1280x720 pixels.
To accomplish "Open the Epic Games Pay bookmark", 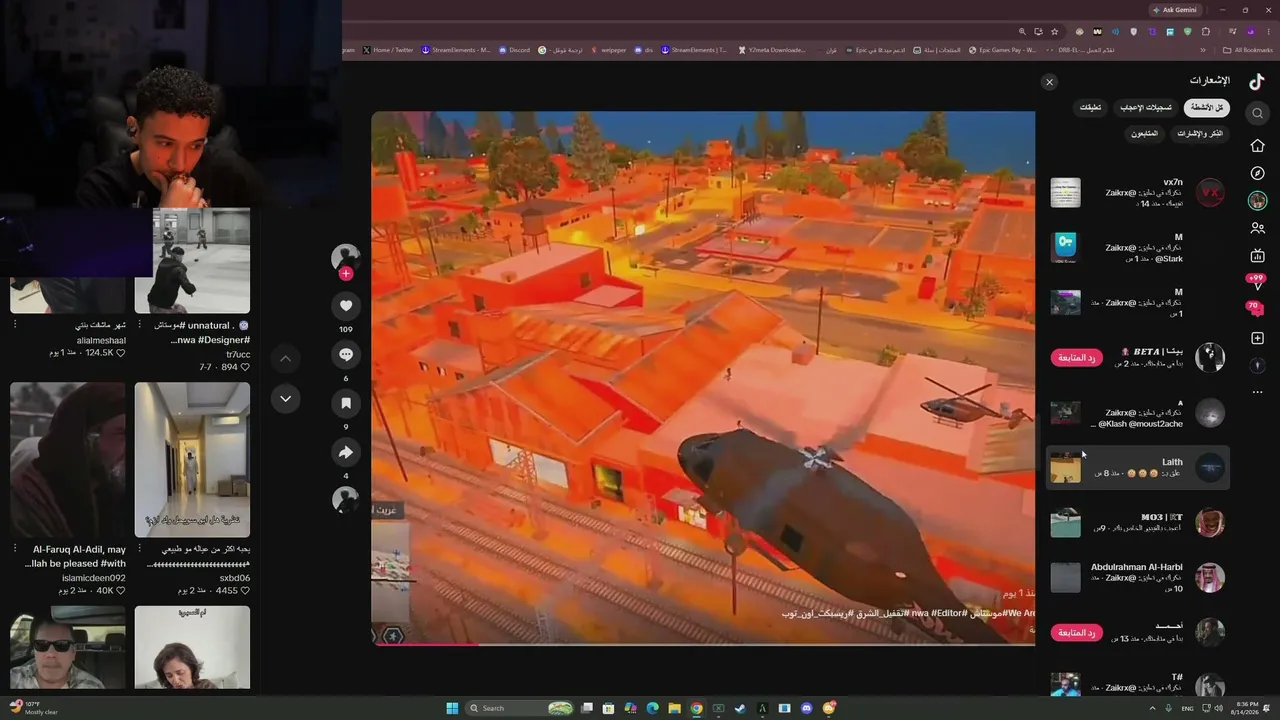I will tap(1001, 50).
